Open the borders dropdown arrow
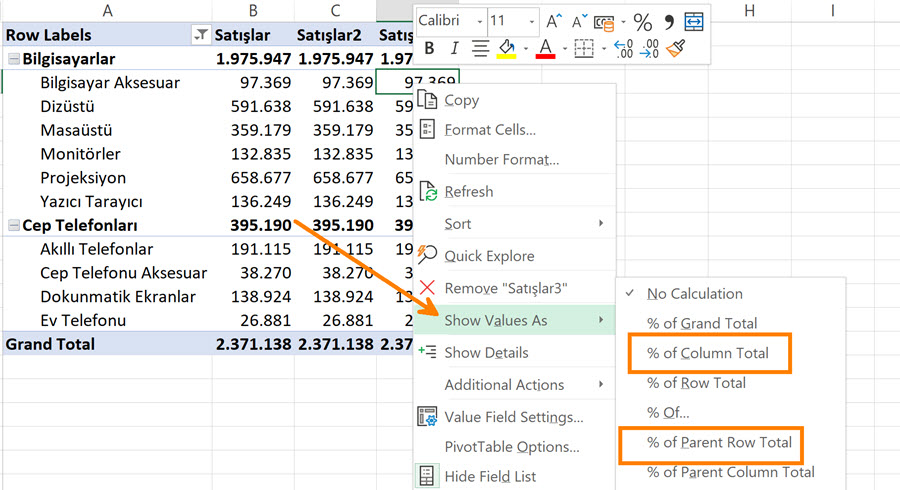Screen dimensions: 900x490 604,49
